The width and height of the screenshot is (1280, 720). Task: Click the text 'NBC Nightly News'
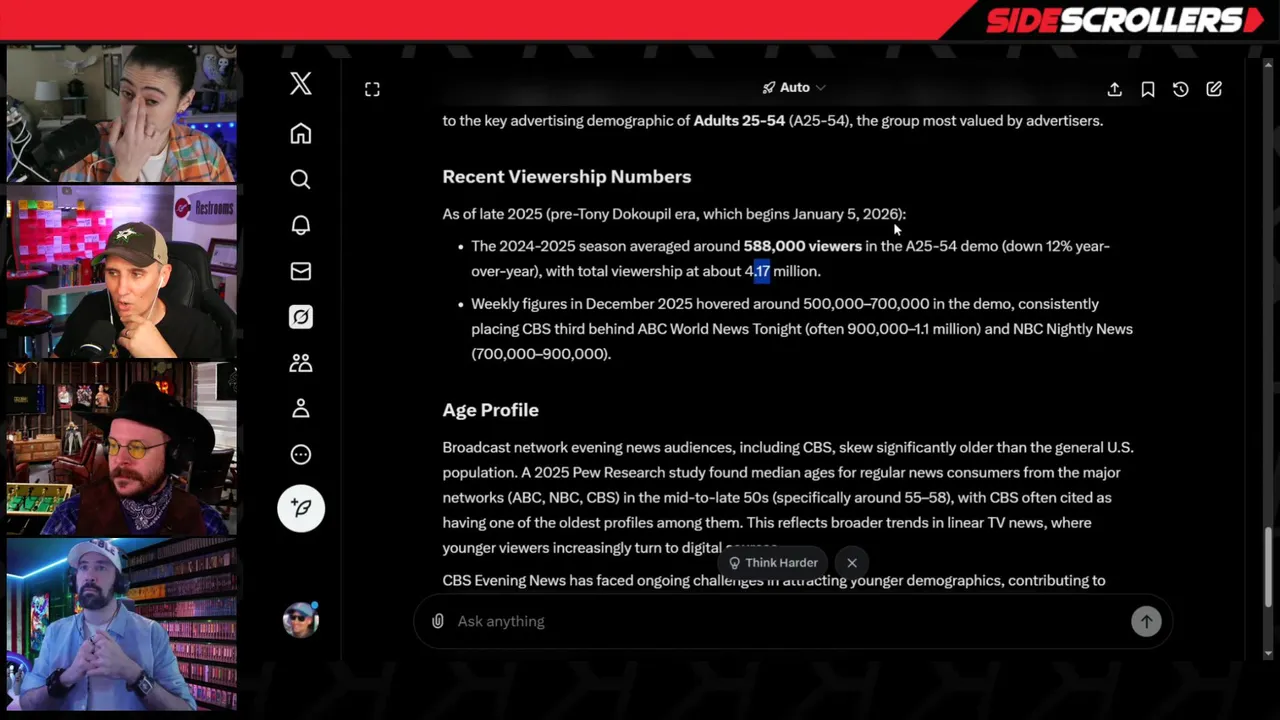coord(1073,329)
